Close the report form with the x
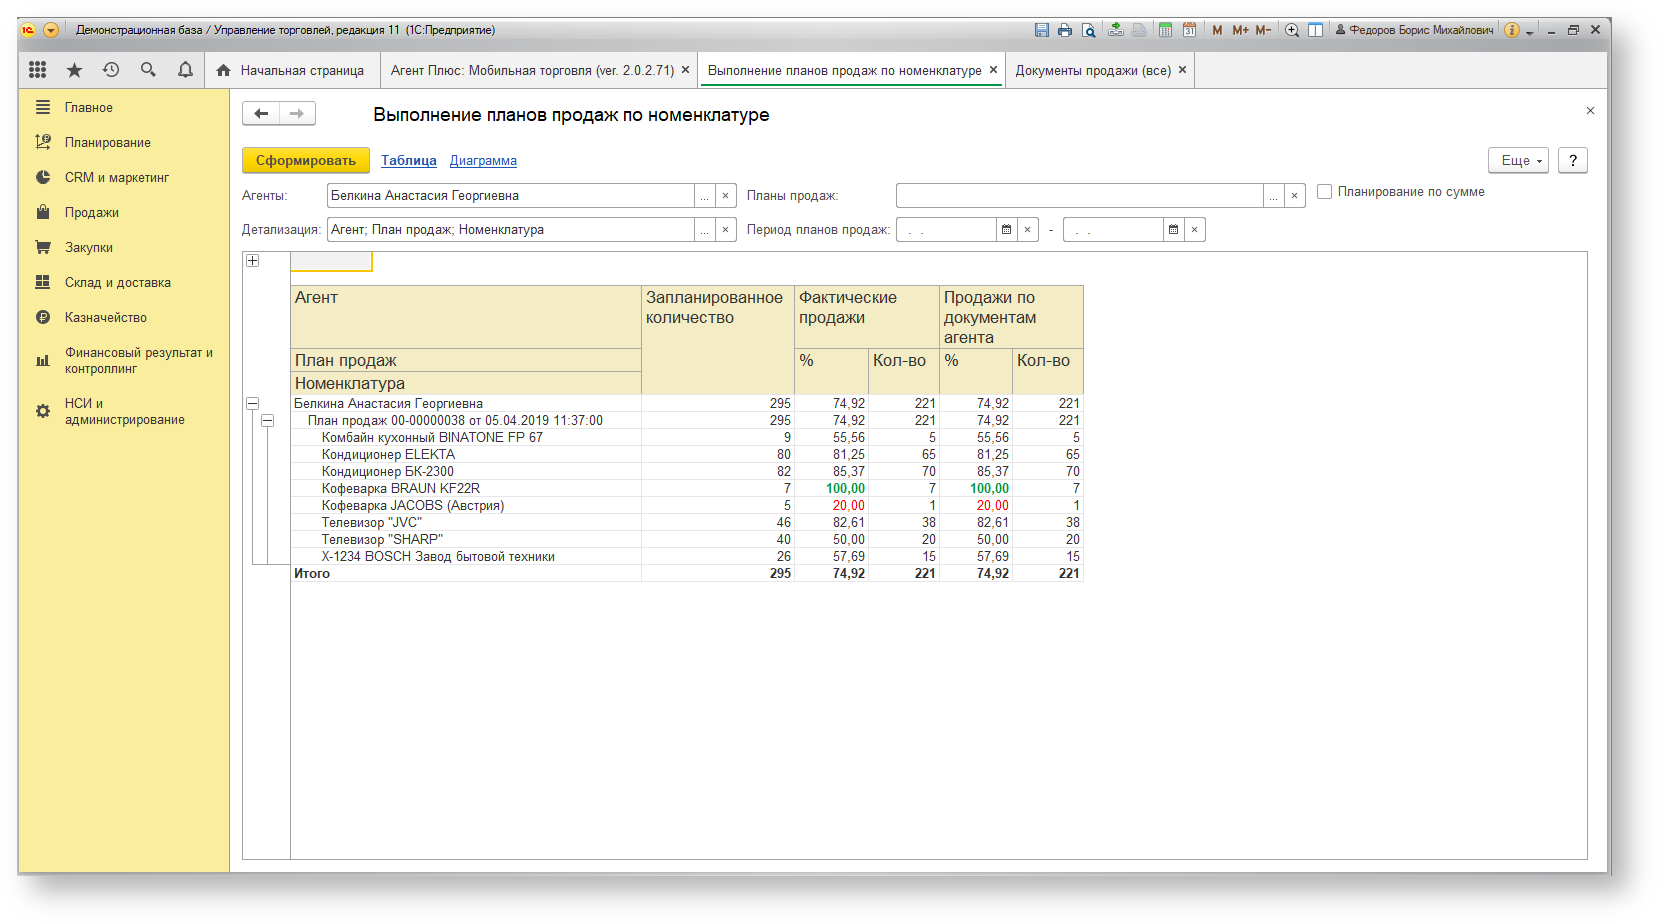The height and width of the screenshot is (924, 1660). (1590, 111)
